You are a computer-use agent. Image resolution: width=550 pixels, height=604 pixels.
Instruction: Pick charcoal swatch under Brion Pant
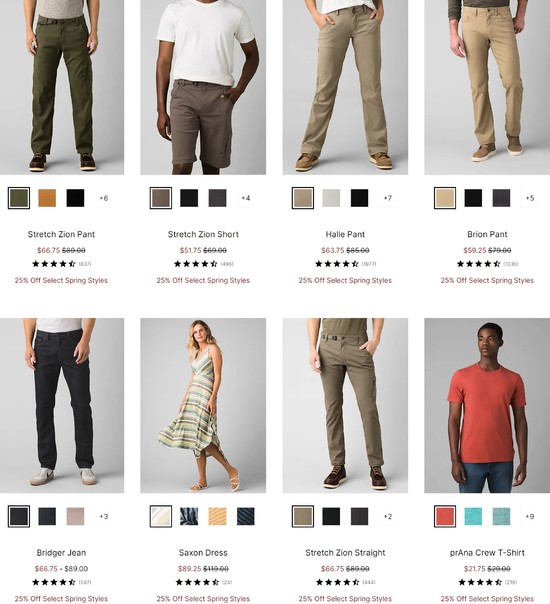click(x=501, y=198)
